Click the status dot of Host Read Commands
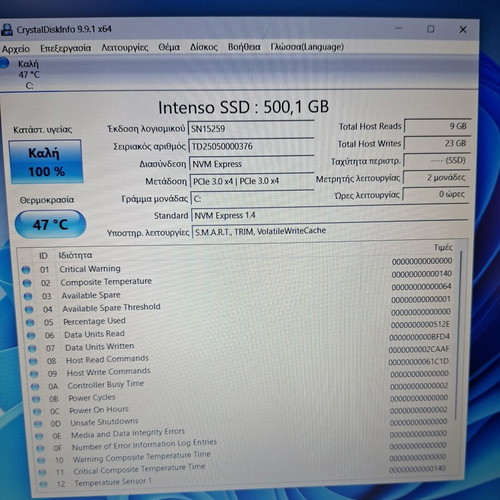The height and width of the screenshot is (500, 500). [x=33, y=361]
